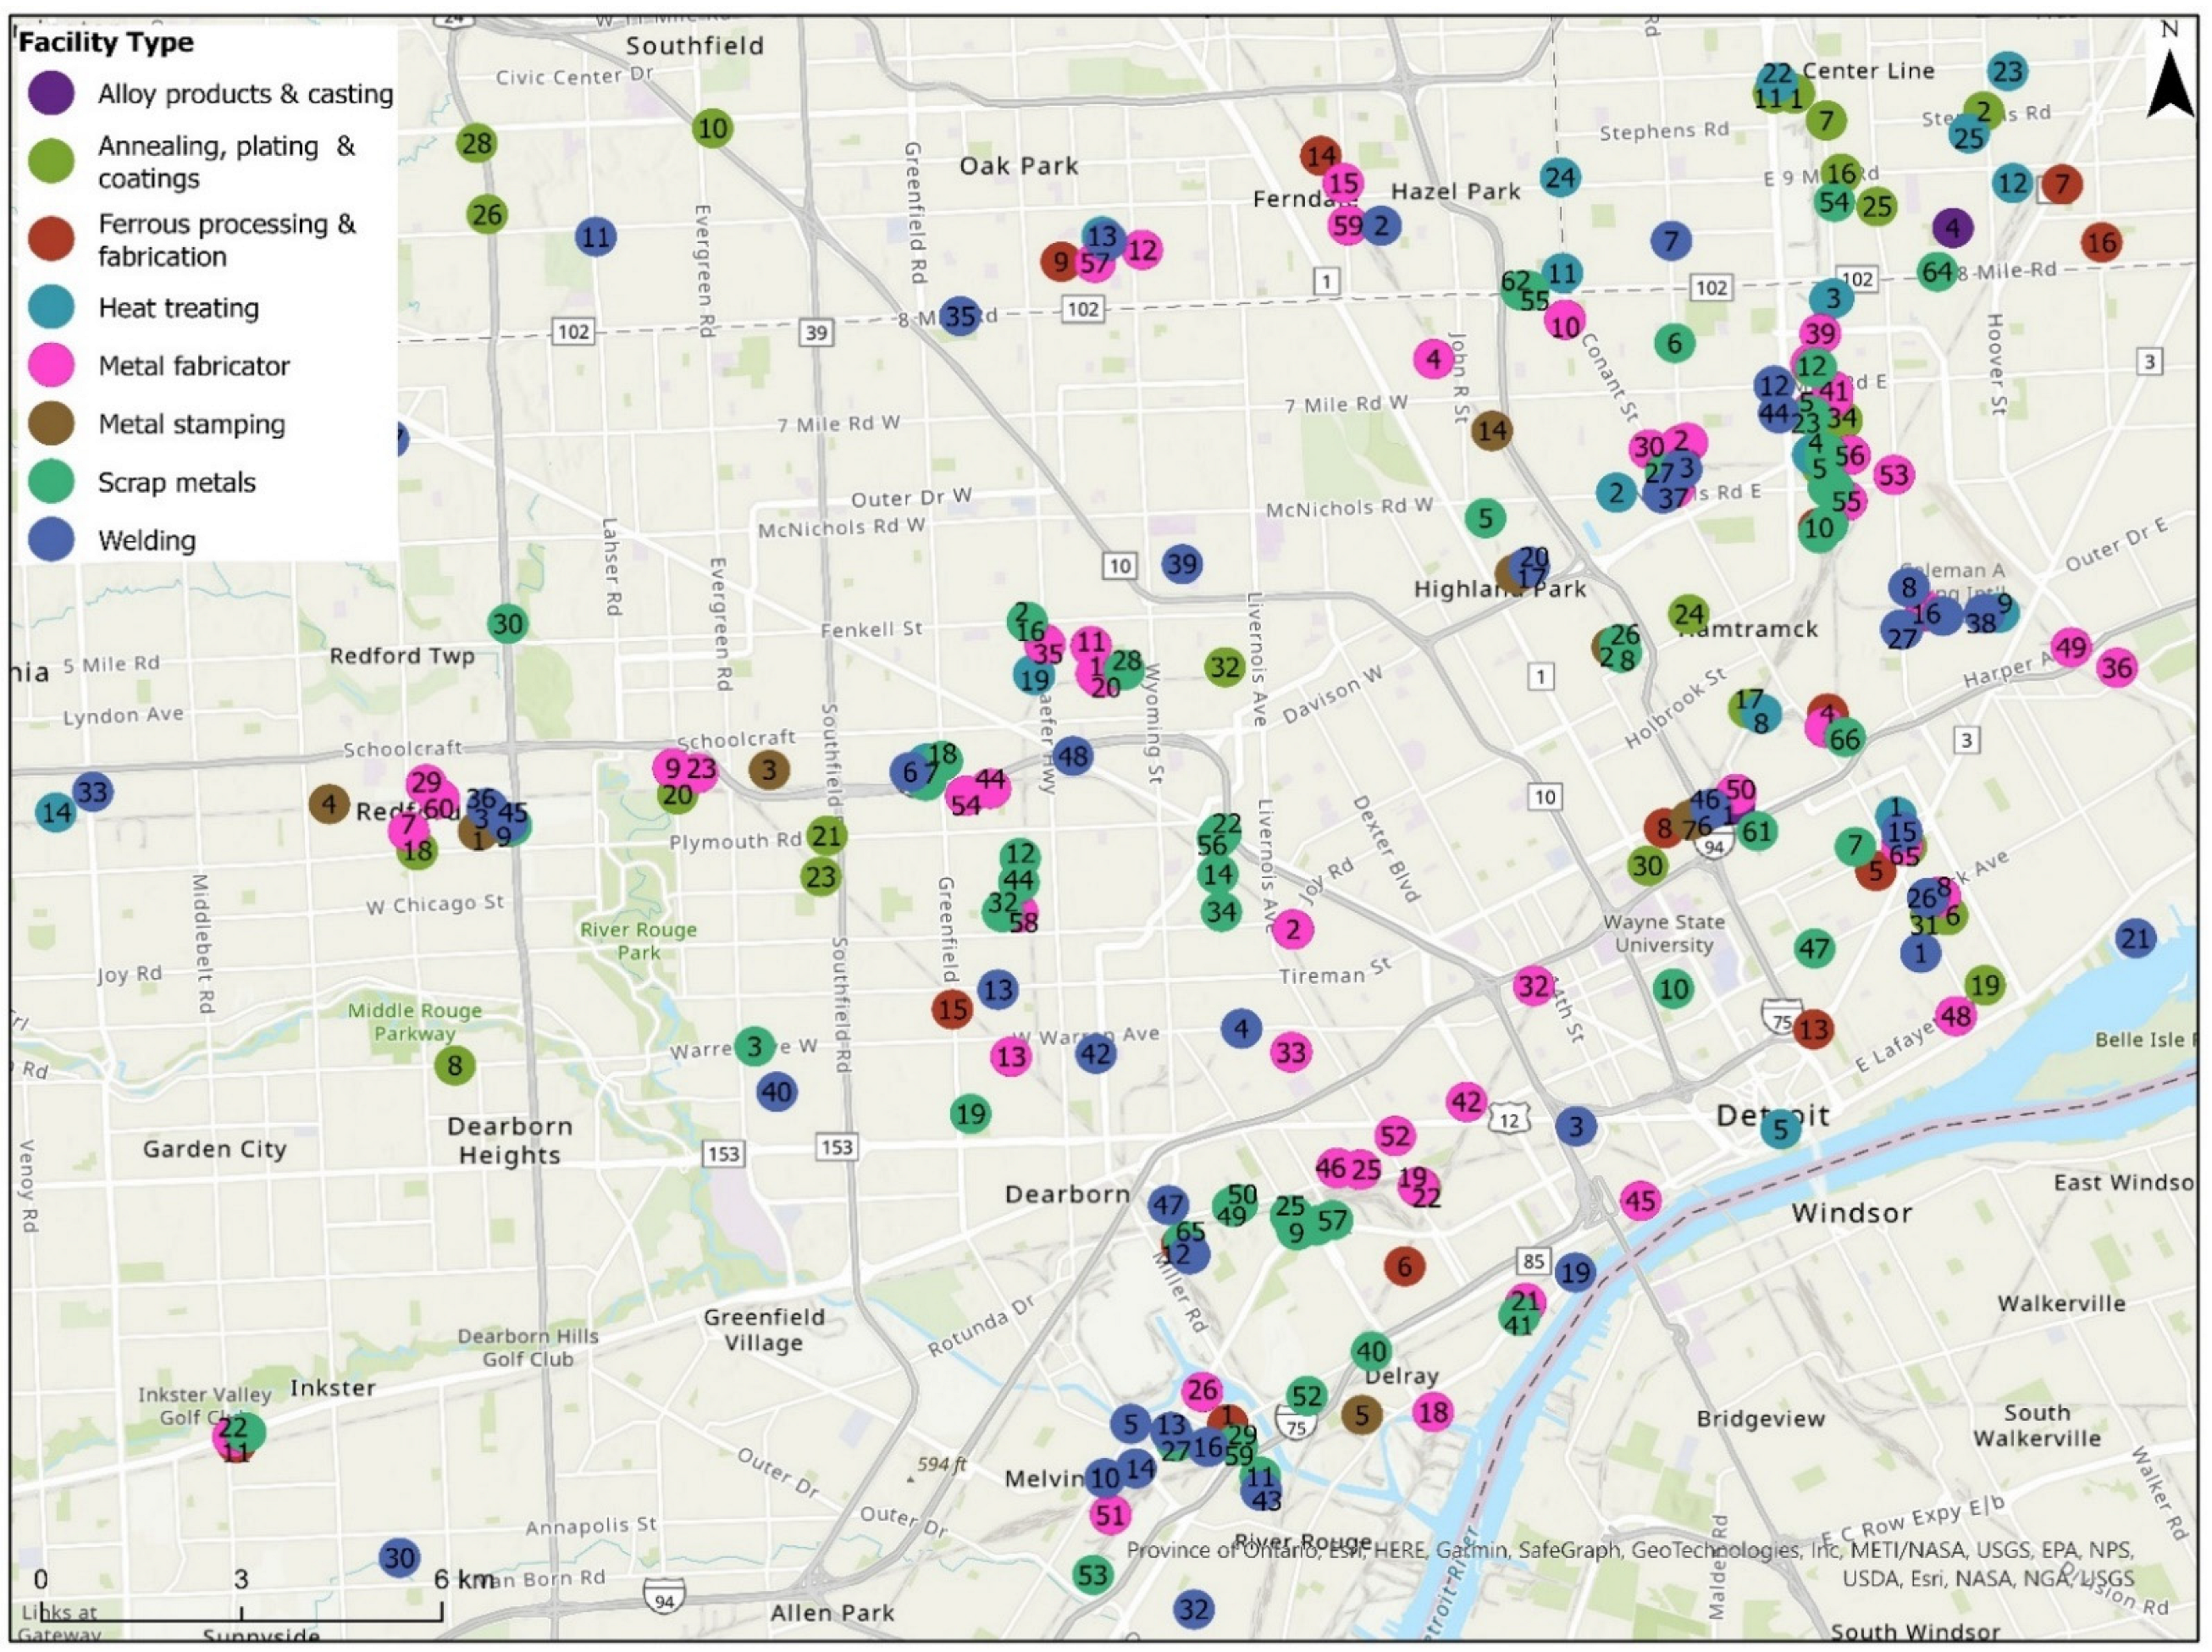The width and height of the screenshot is (2212, 1652).
Task: Click the River Rouge Park label
Action: coord(638,941)
